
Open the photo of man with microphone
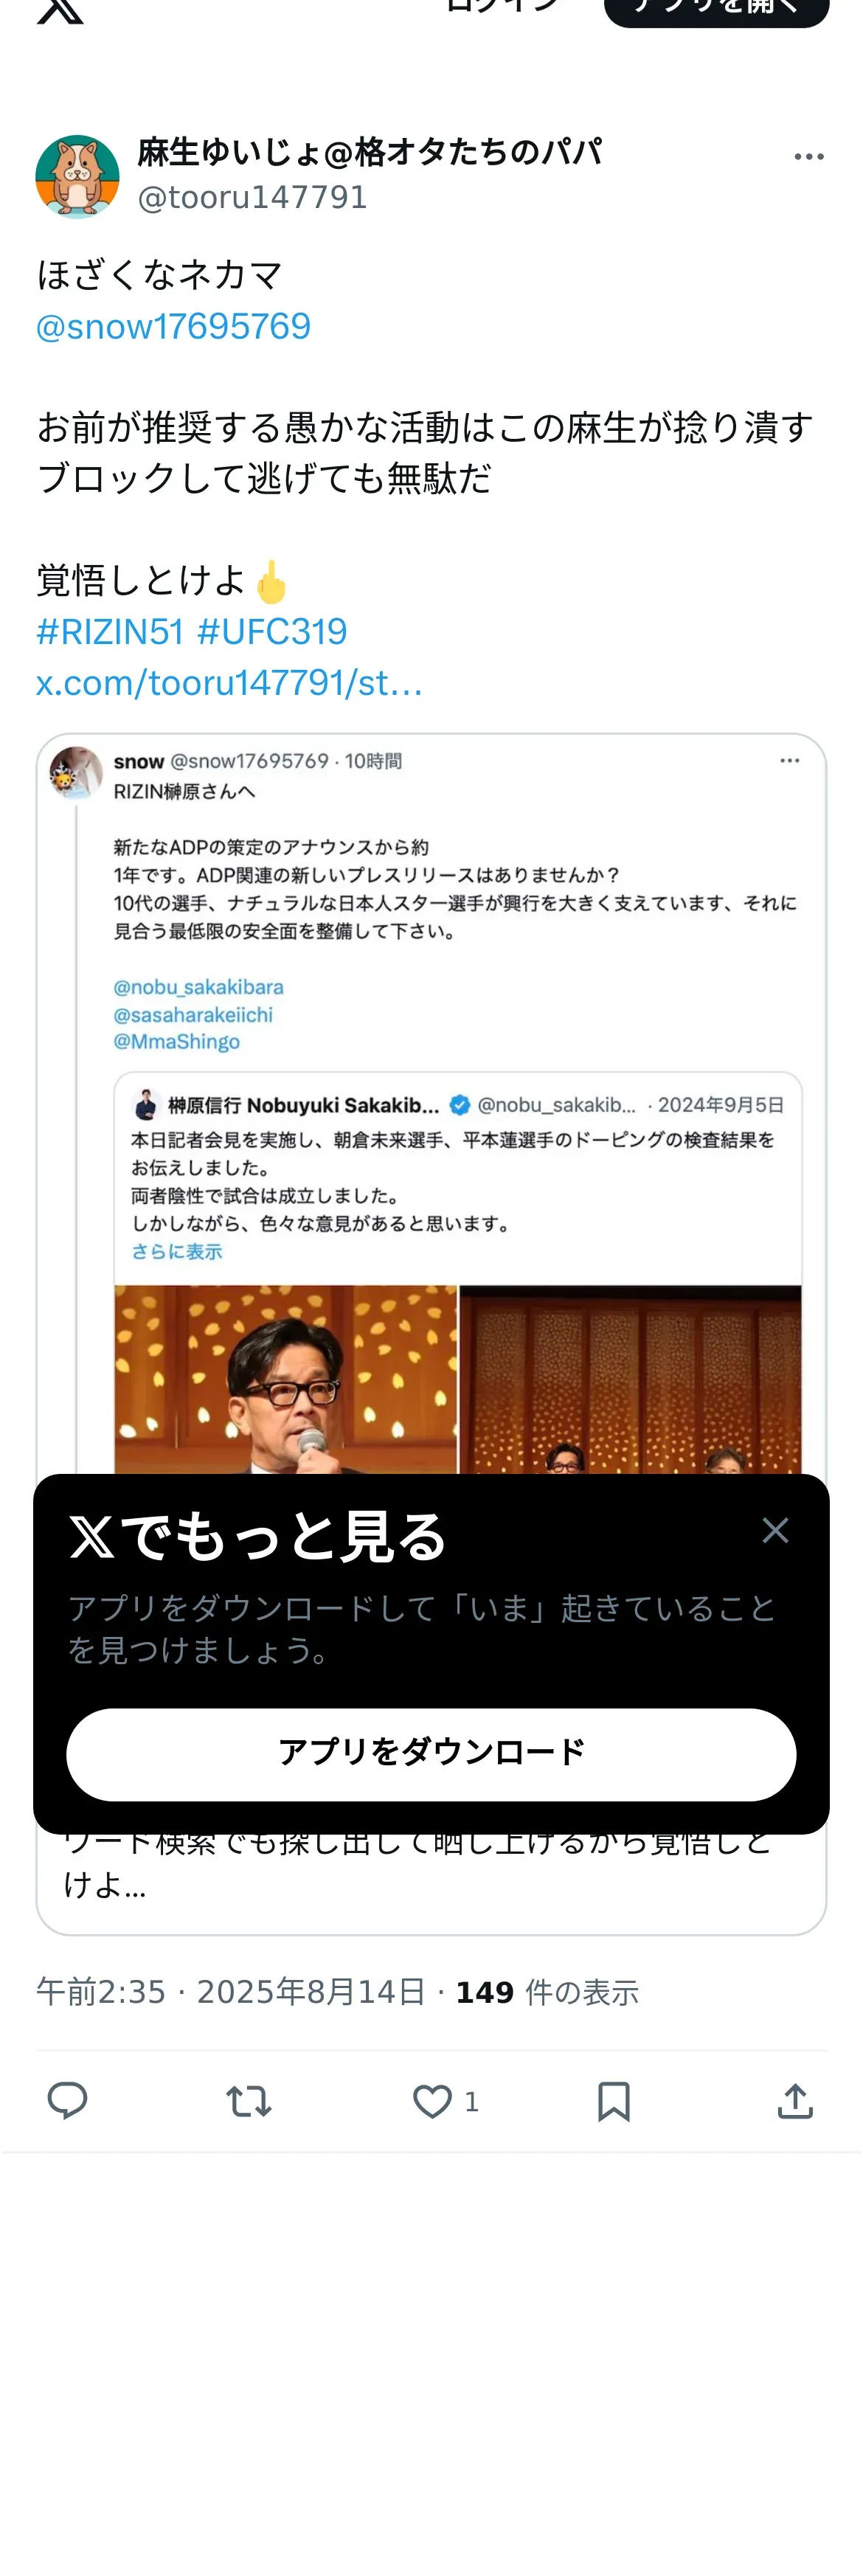pyautogui.click(x=285, y=1379)
